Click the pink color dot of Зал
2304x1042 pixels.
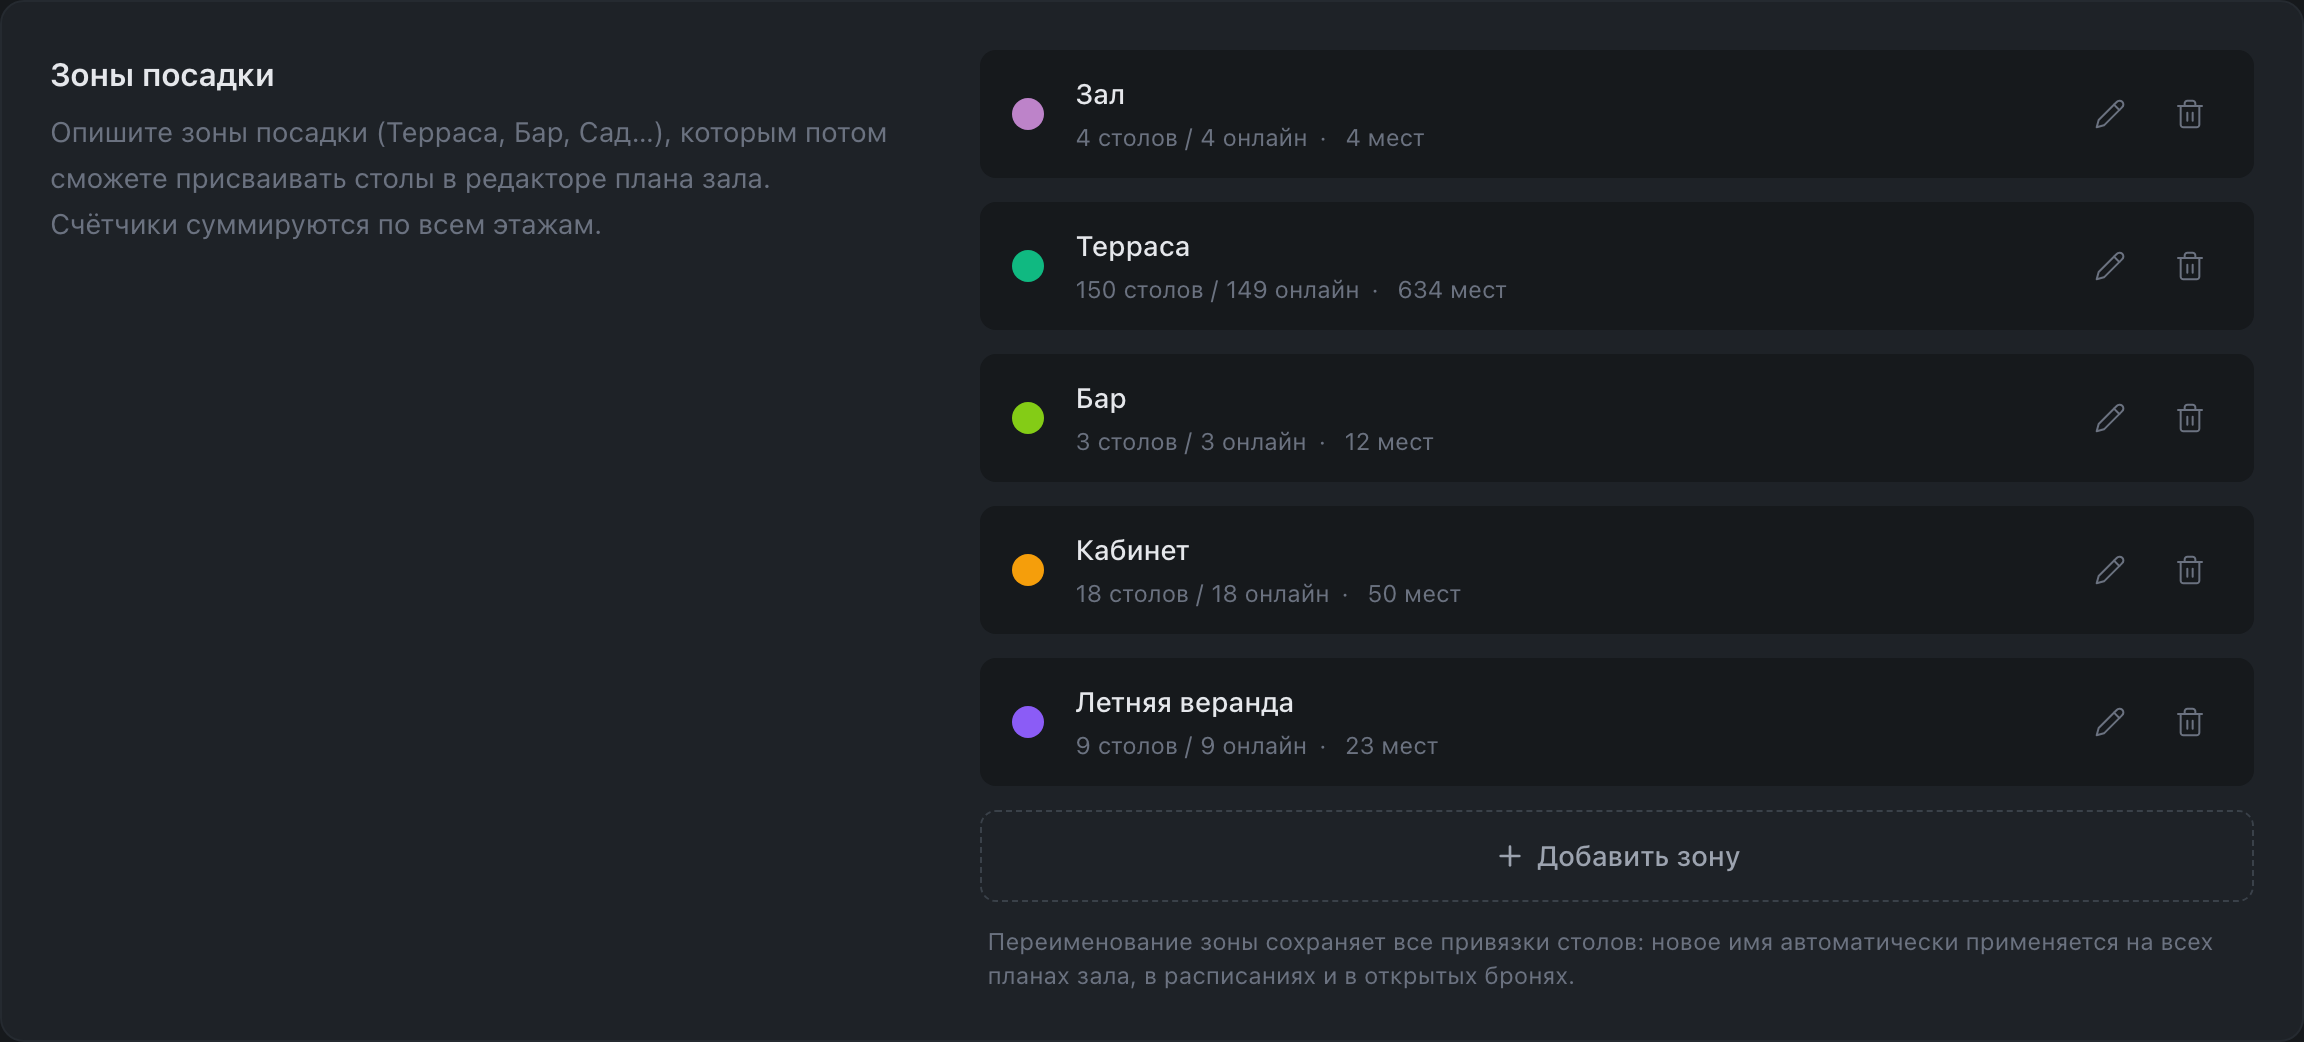click(1028, 114)
